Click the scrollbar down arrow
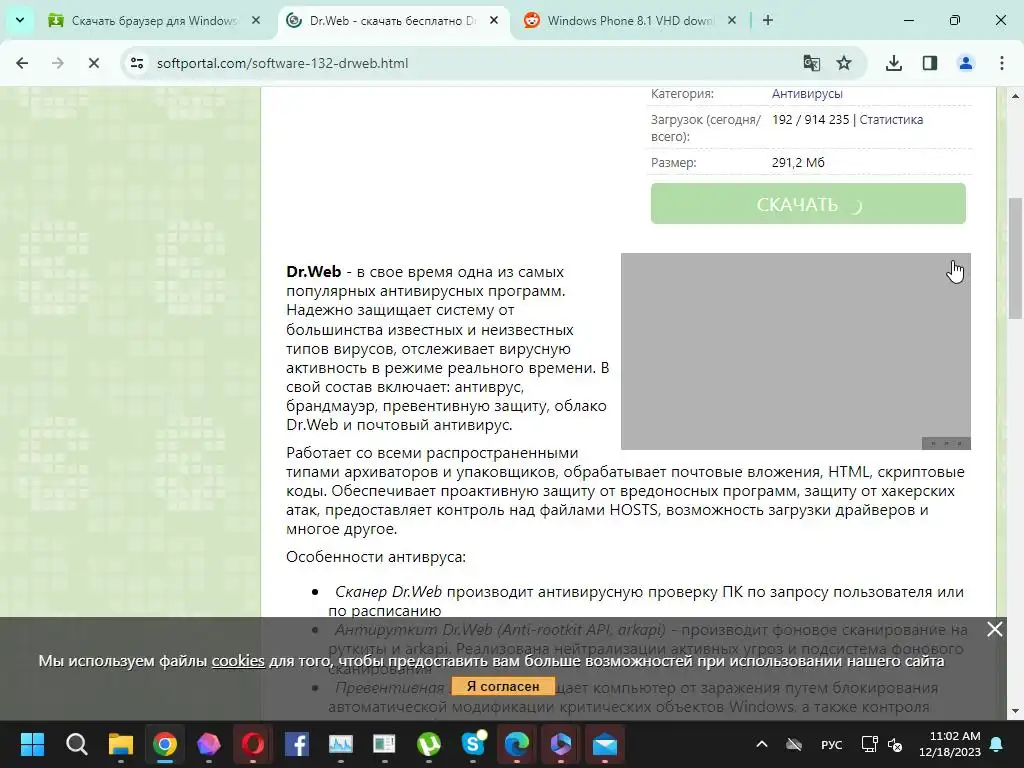The height and width of the screenshot is (768, 1024). pos(1016,711)
